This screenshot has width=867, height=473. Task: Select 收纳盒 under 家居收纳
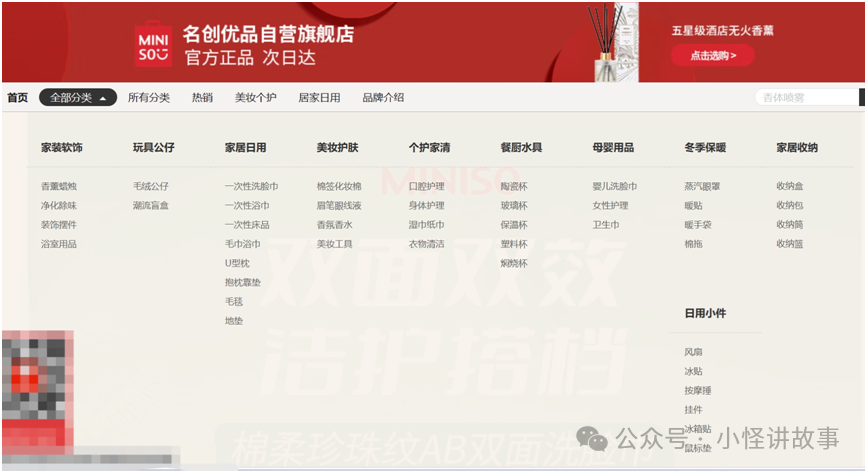[790, 186]
